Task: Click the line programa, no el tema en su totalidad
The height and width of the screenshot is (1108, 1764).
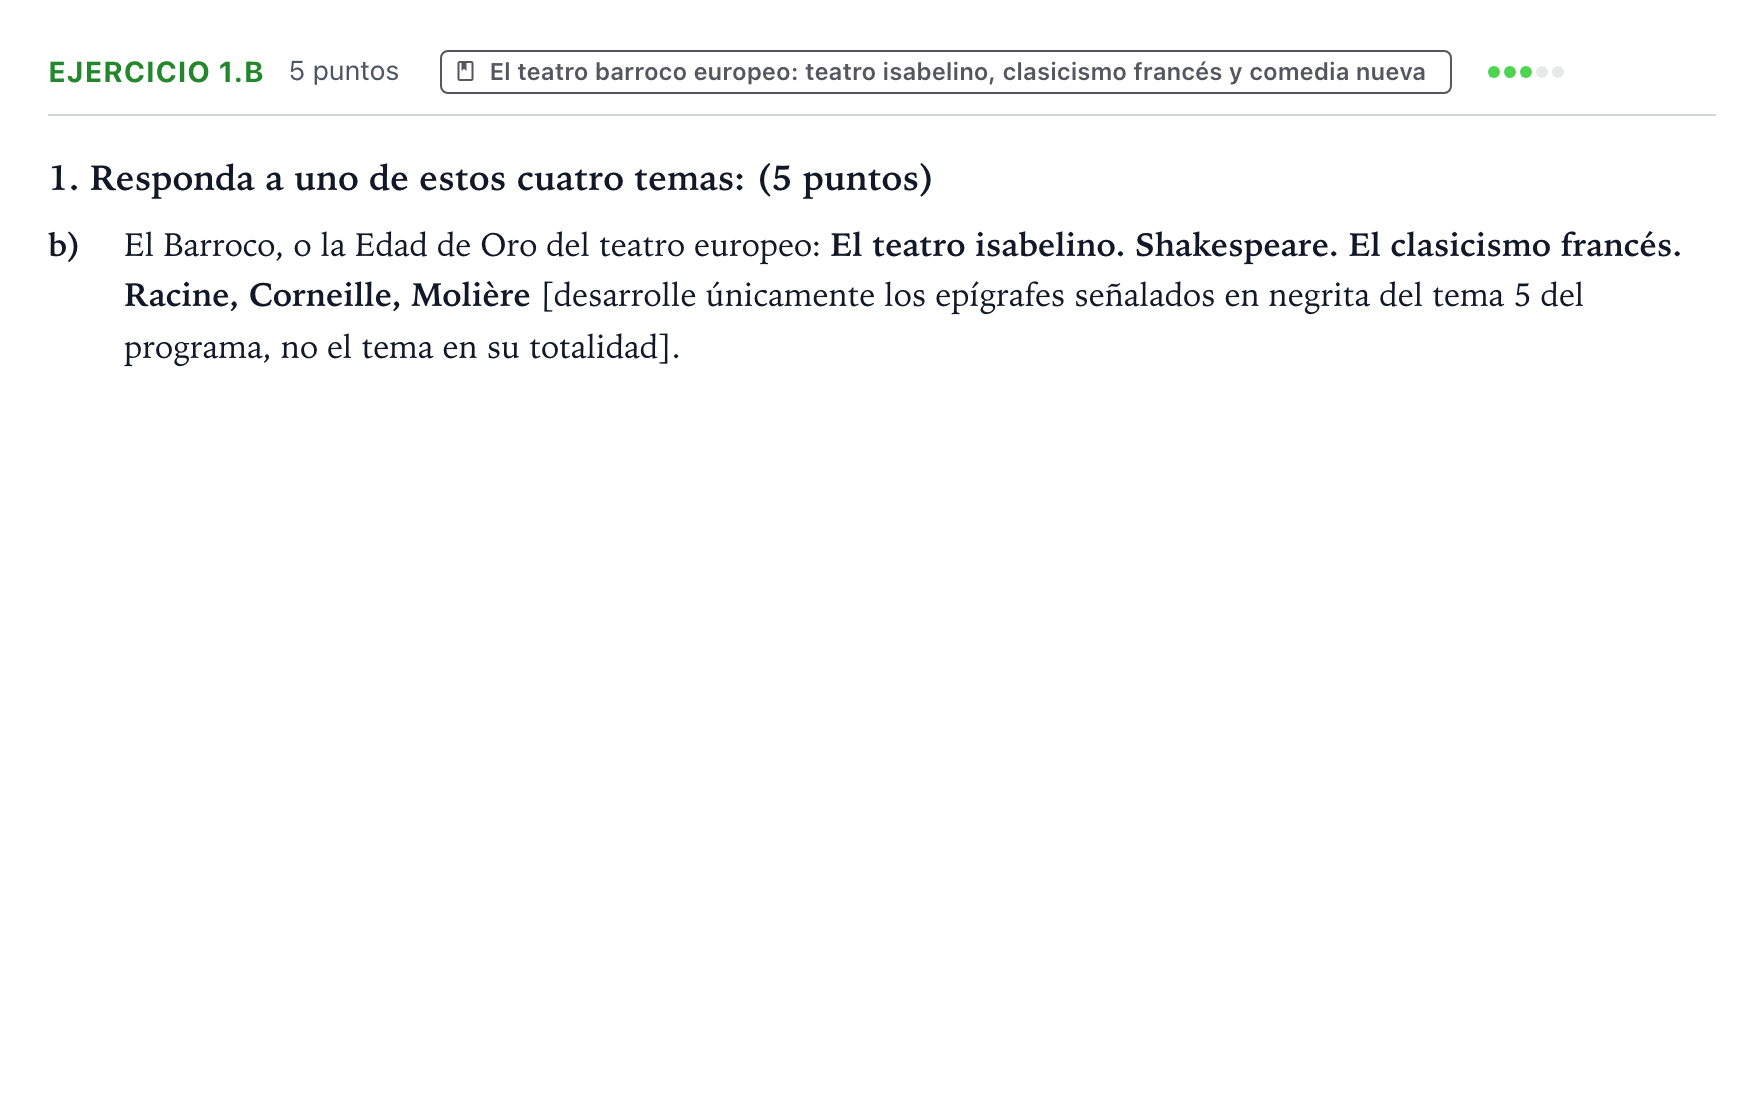Action: click(402, 348)
